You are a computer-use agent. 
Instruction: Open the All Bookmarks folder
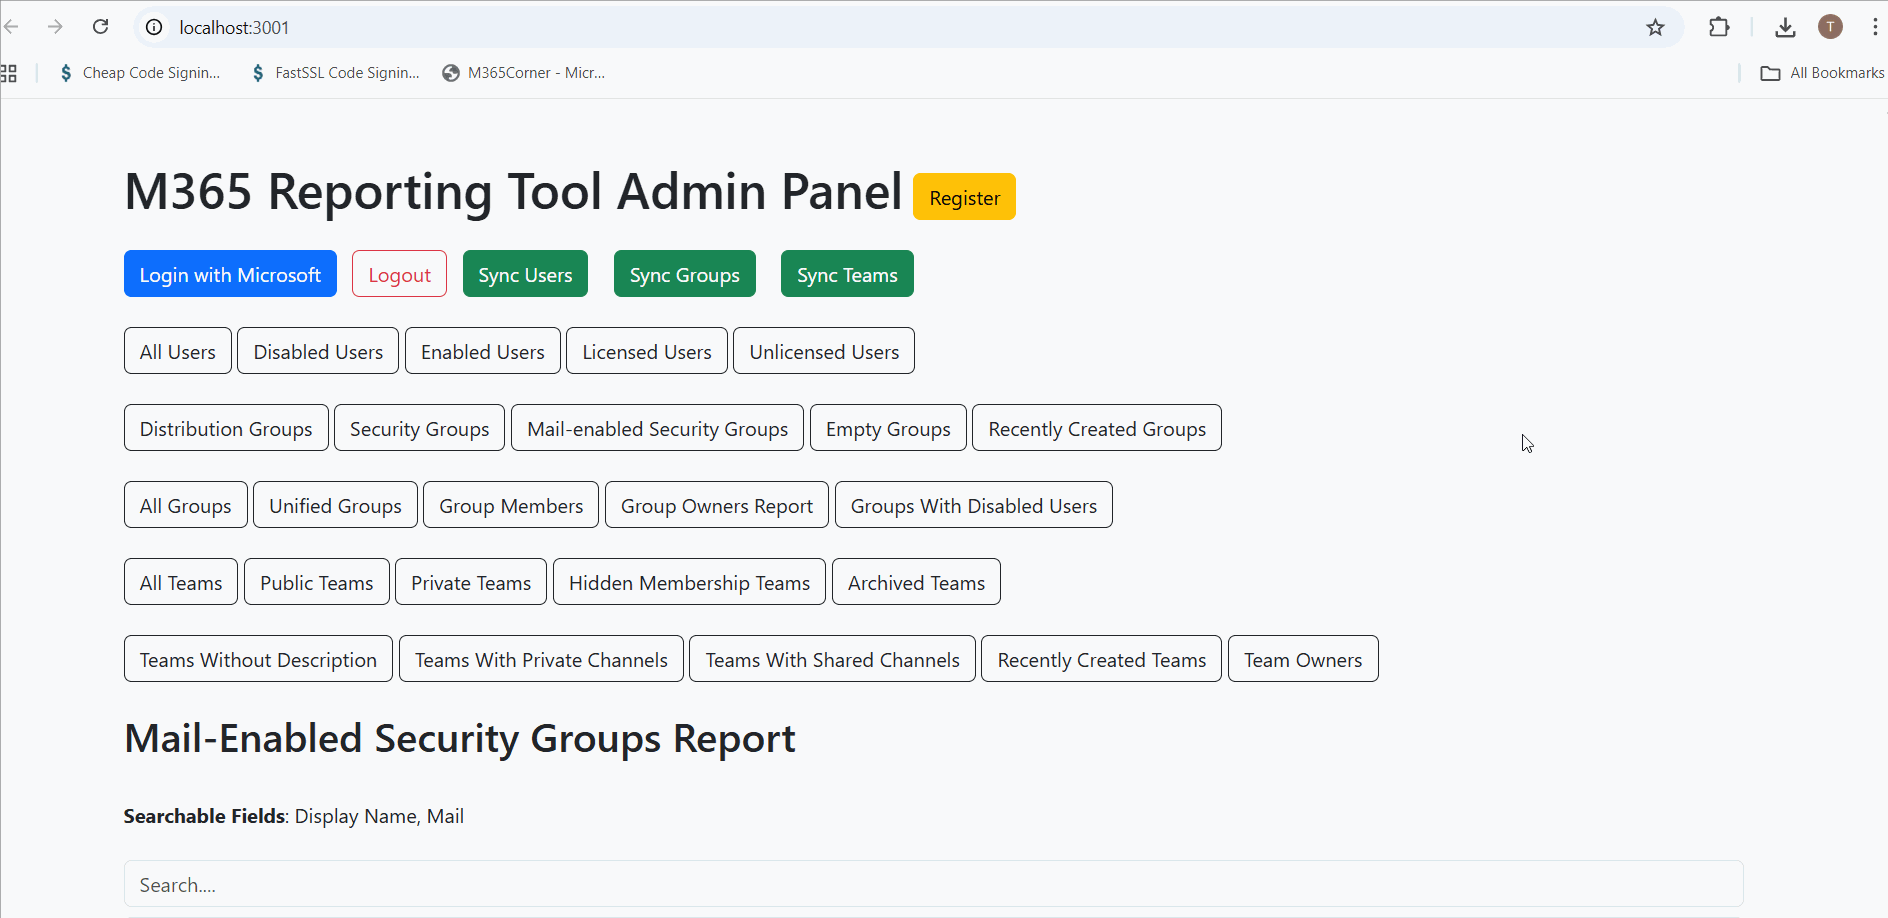[x=1822, y=73]
